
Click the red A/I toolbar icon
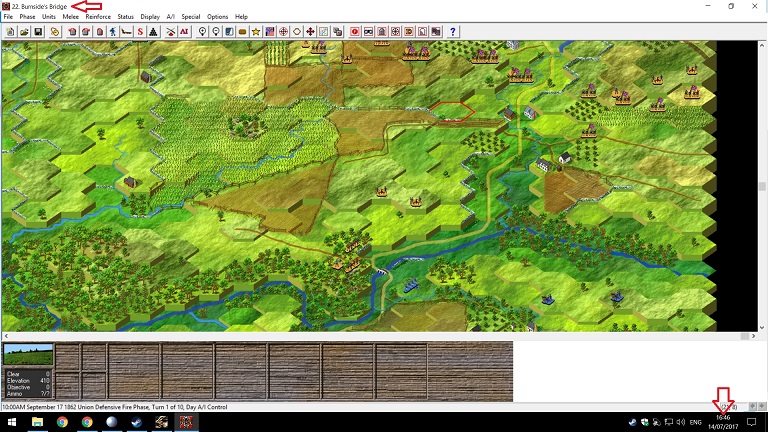184,32
